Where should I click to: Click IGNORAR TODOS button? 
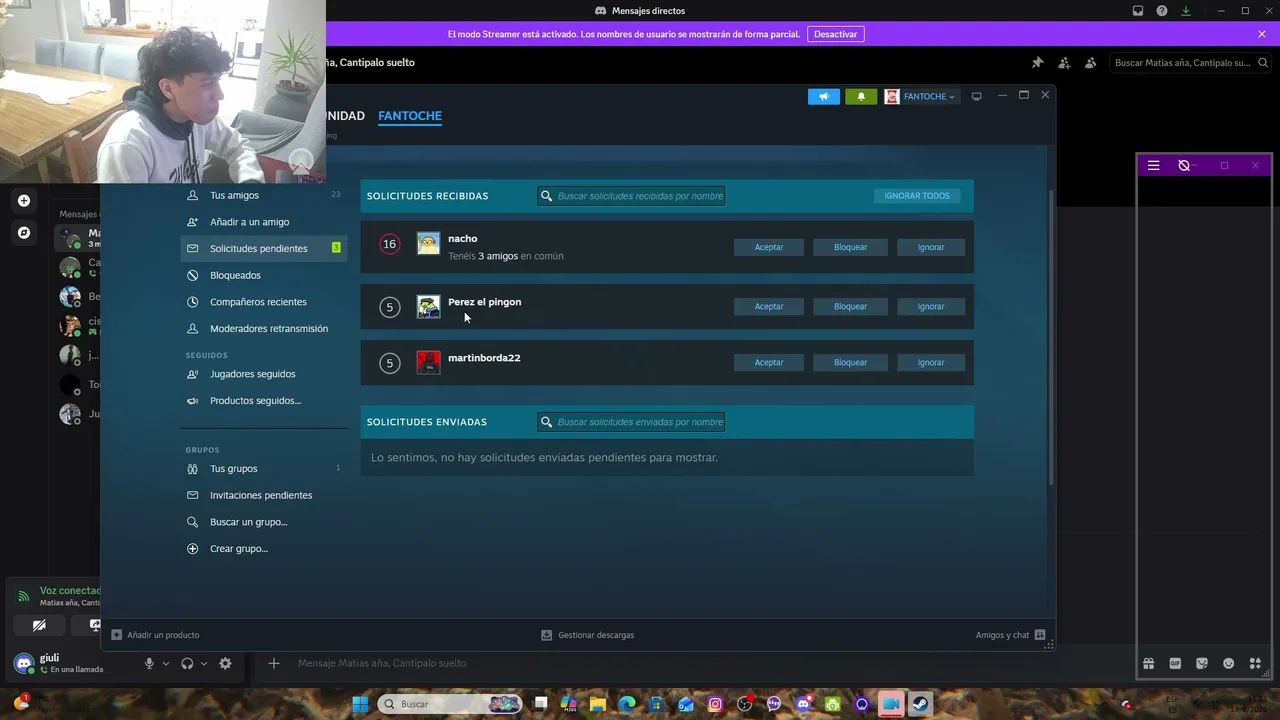click(x=917, y=196)
